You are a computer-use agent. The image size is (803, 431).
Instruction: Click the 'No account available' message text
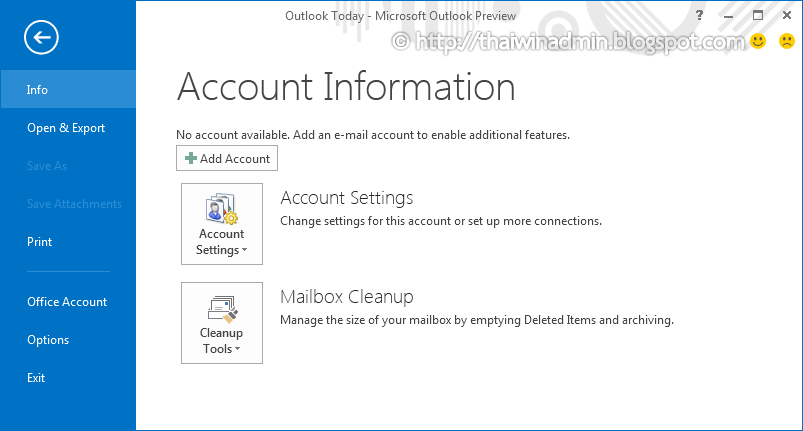pos(373,135)
